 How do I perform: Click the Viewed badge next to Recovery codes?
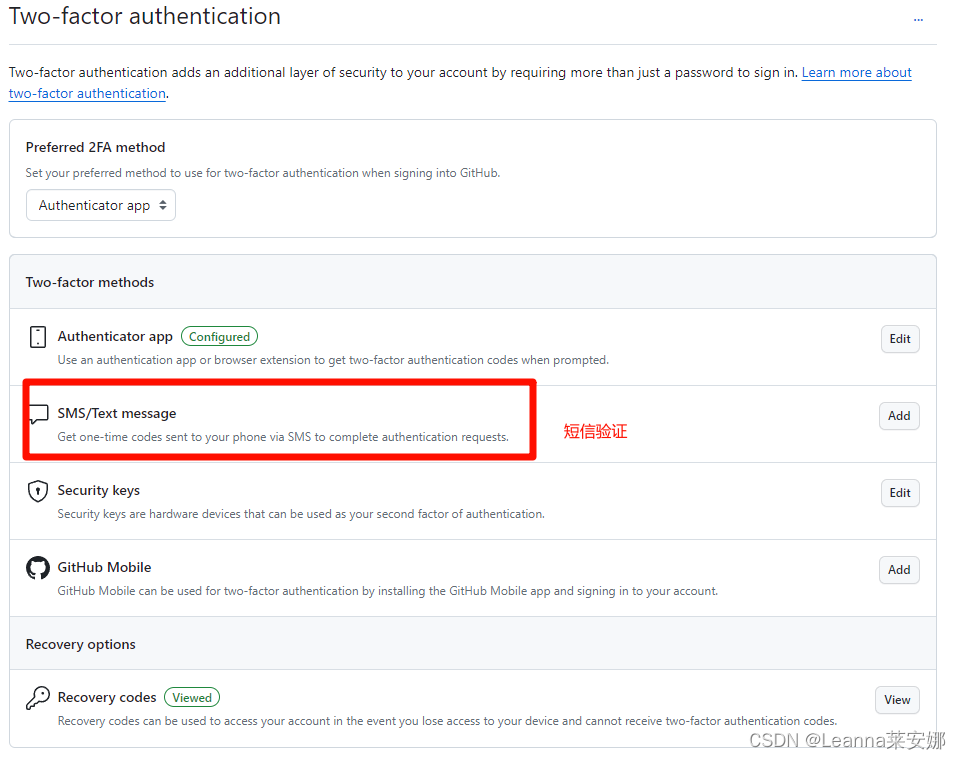[x=192, y=698]
